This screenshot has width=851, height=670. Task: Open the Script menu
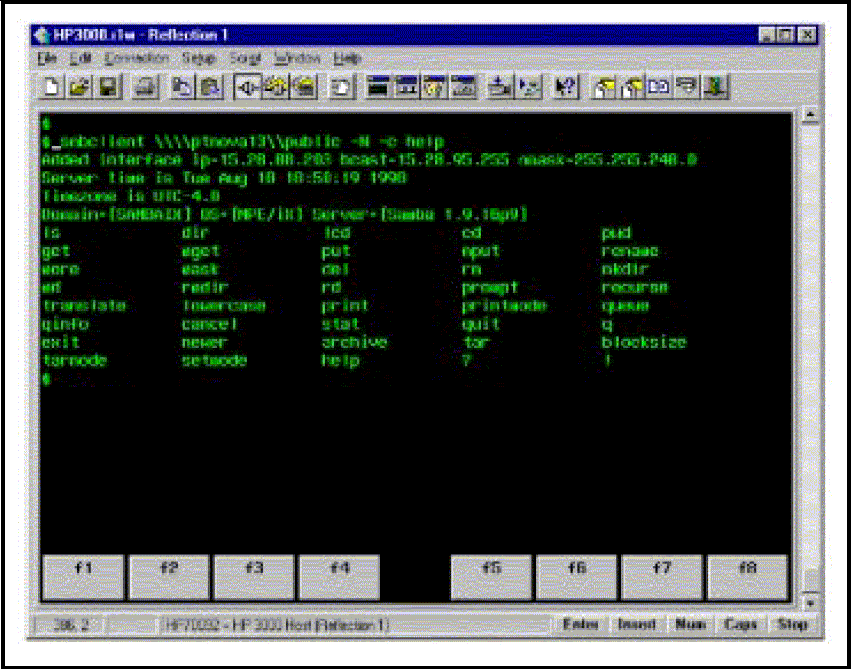click(245, 58)
